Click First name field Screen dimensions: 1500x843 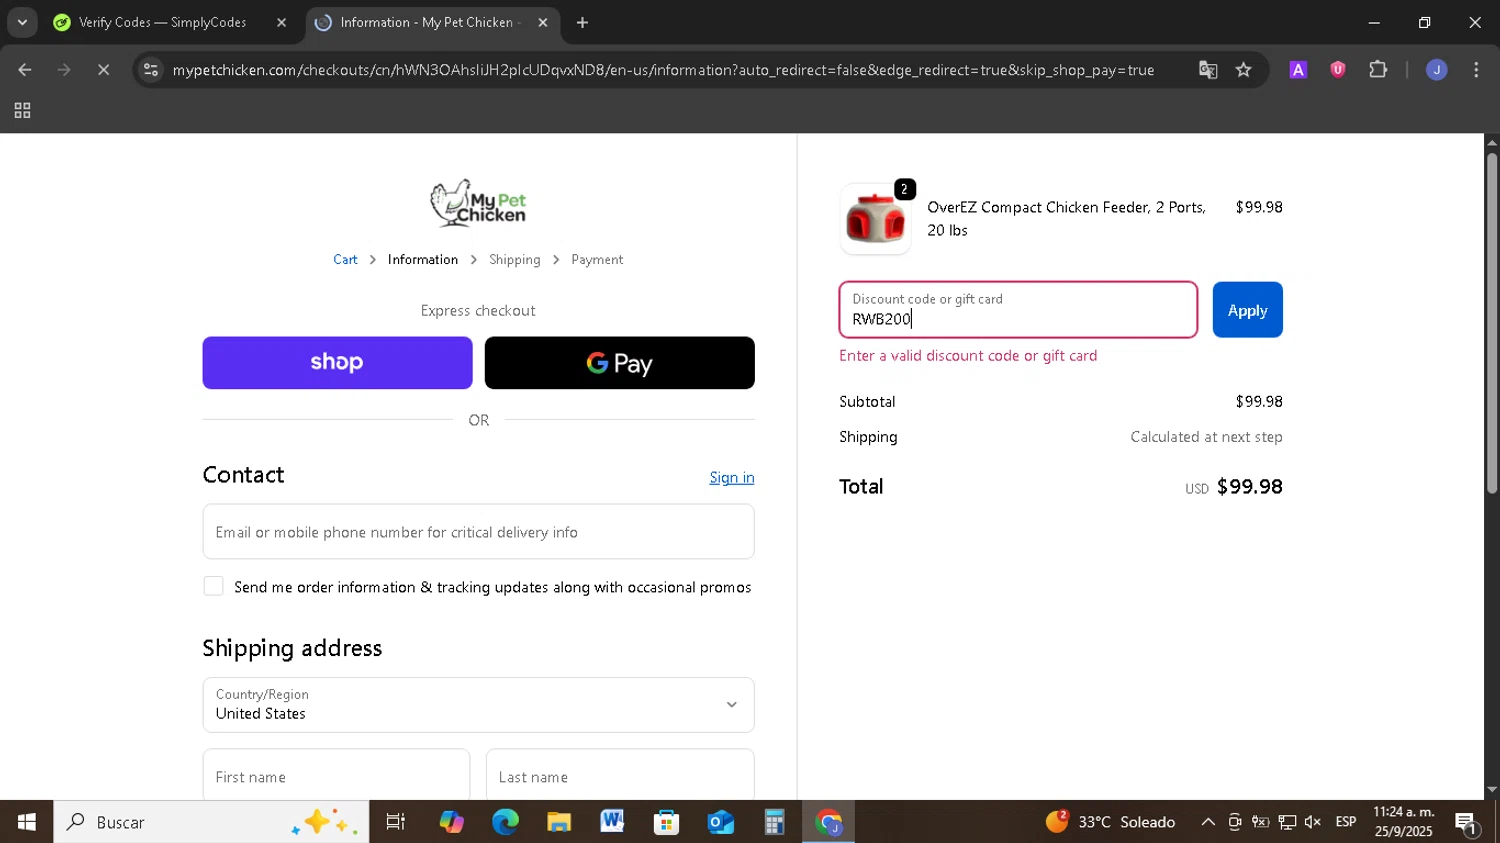pos(336,776)
